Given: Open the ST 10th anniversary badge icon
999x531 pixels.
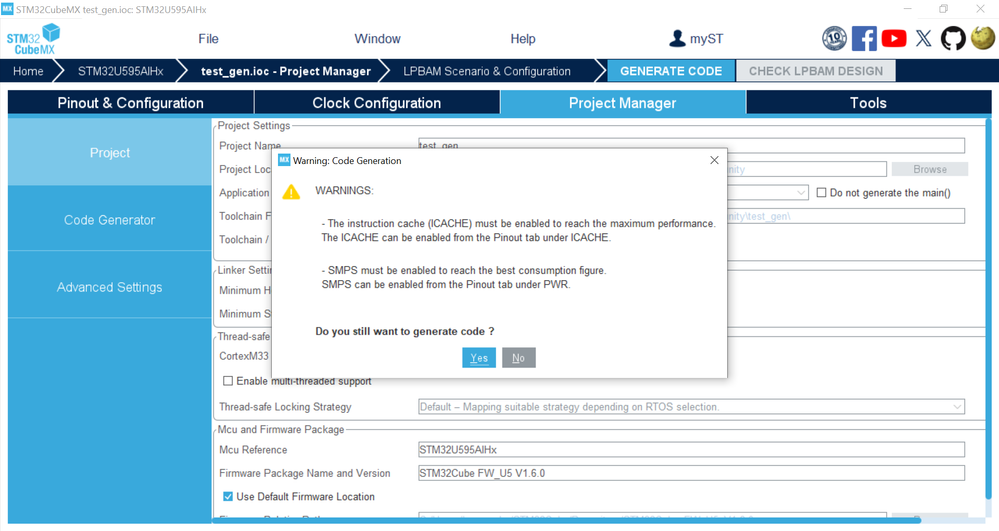Looking at the screenshot, I should click(x=834, y=38).
